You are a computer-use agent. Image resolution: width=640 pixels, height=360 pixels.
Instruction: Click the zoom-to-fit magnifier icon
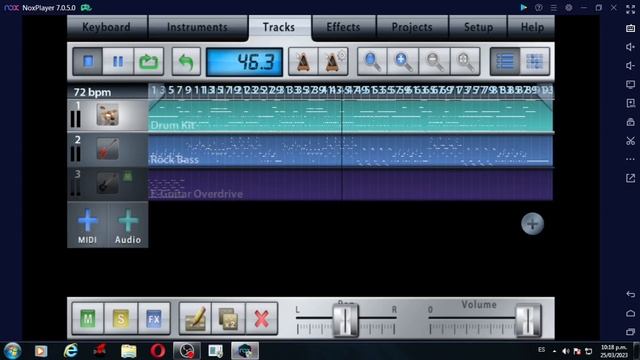pyautogui.click(x=465, y=62)
